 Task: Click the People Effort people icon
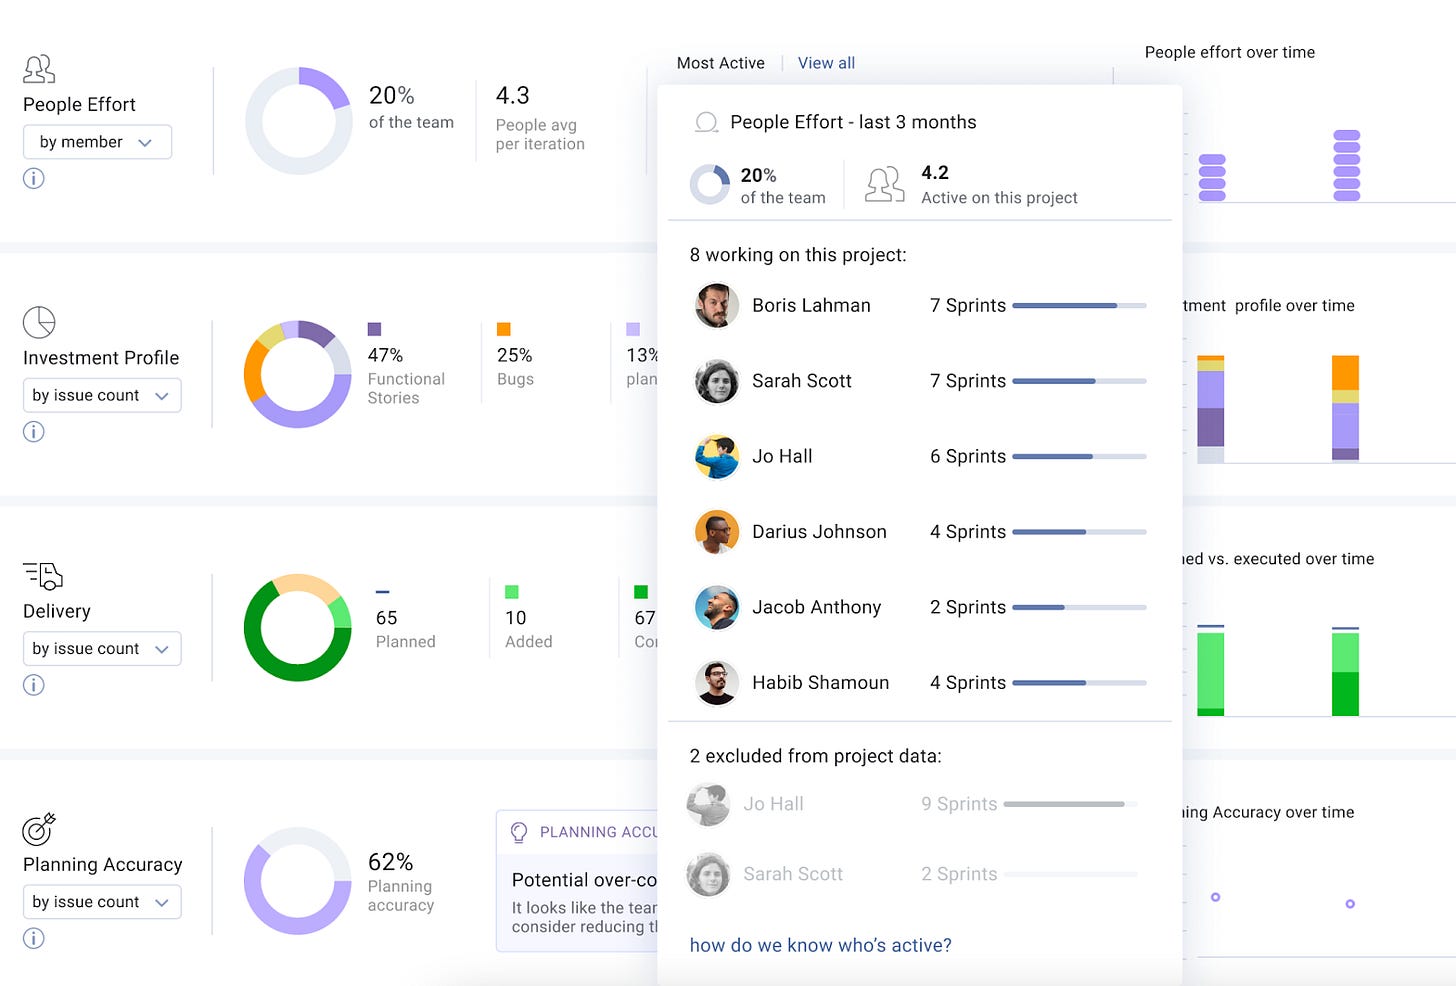(x=38, y=68)
